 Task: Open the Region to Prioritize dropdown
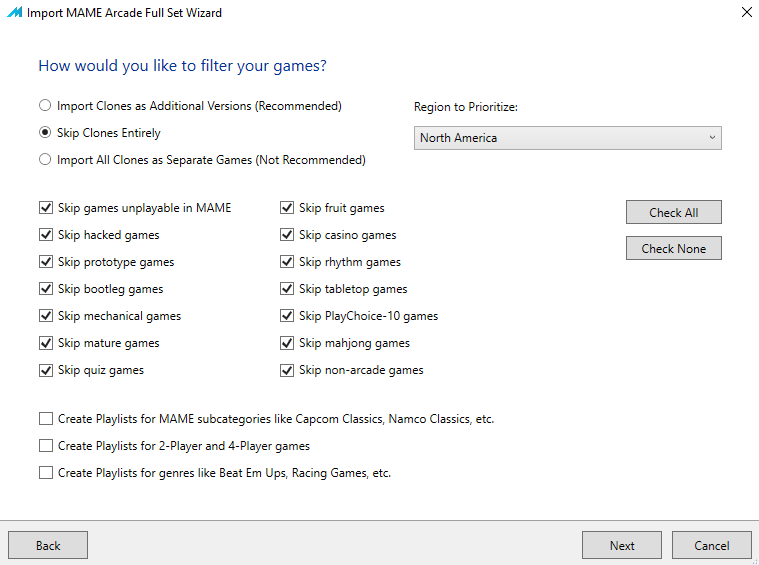click(x=567, y=138)
